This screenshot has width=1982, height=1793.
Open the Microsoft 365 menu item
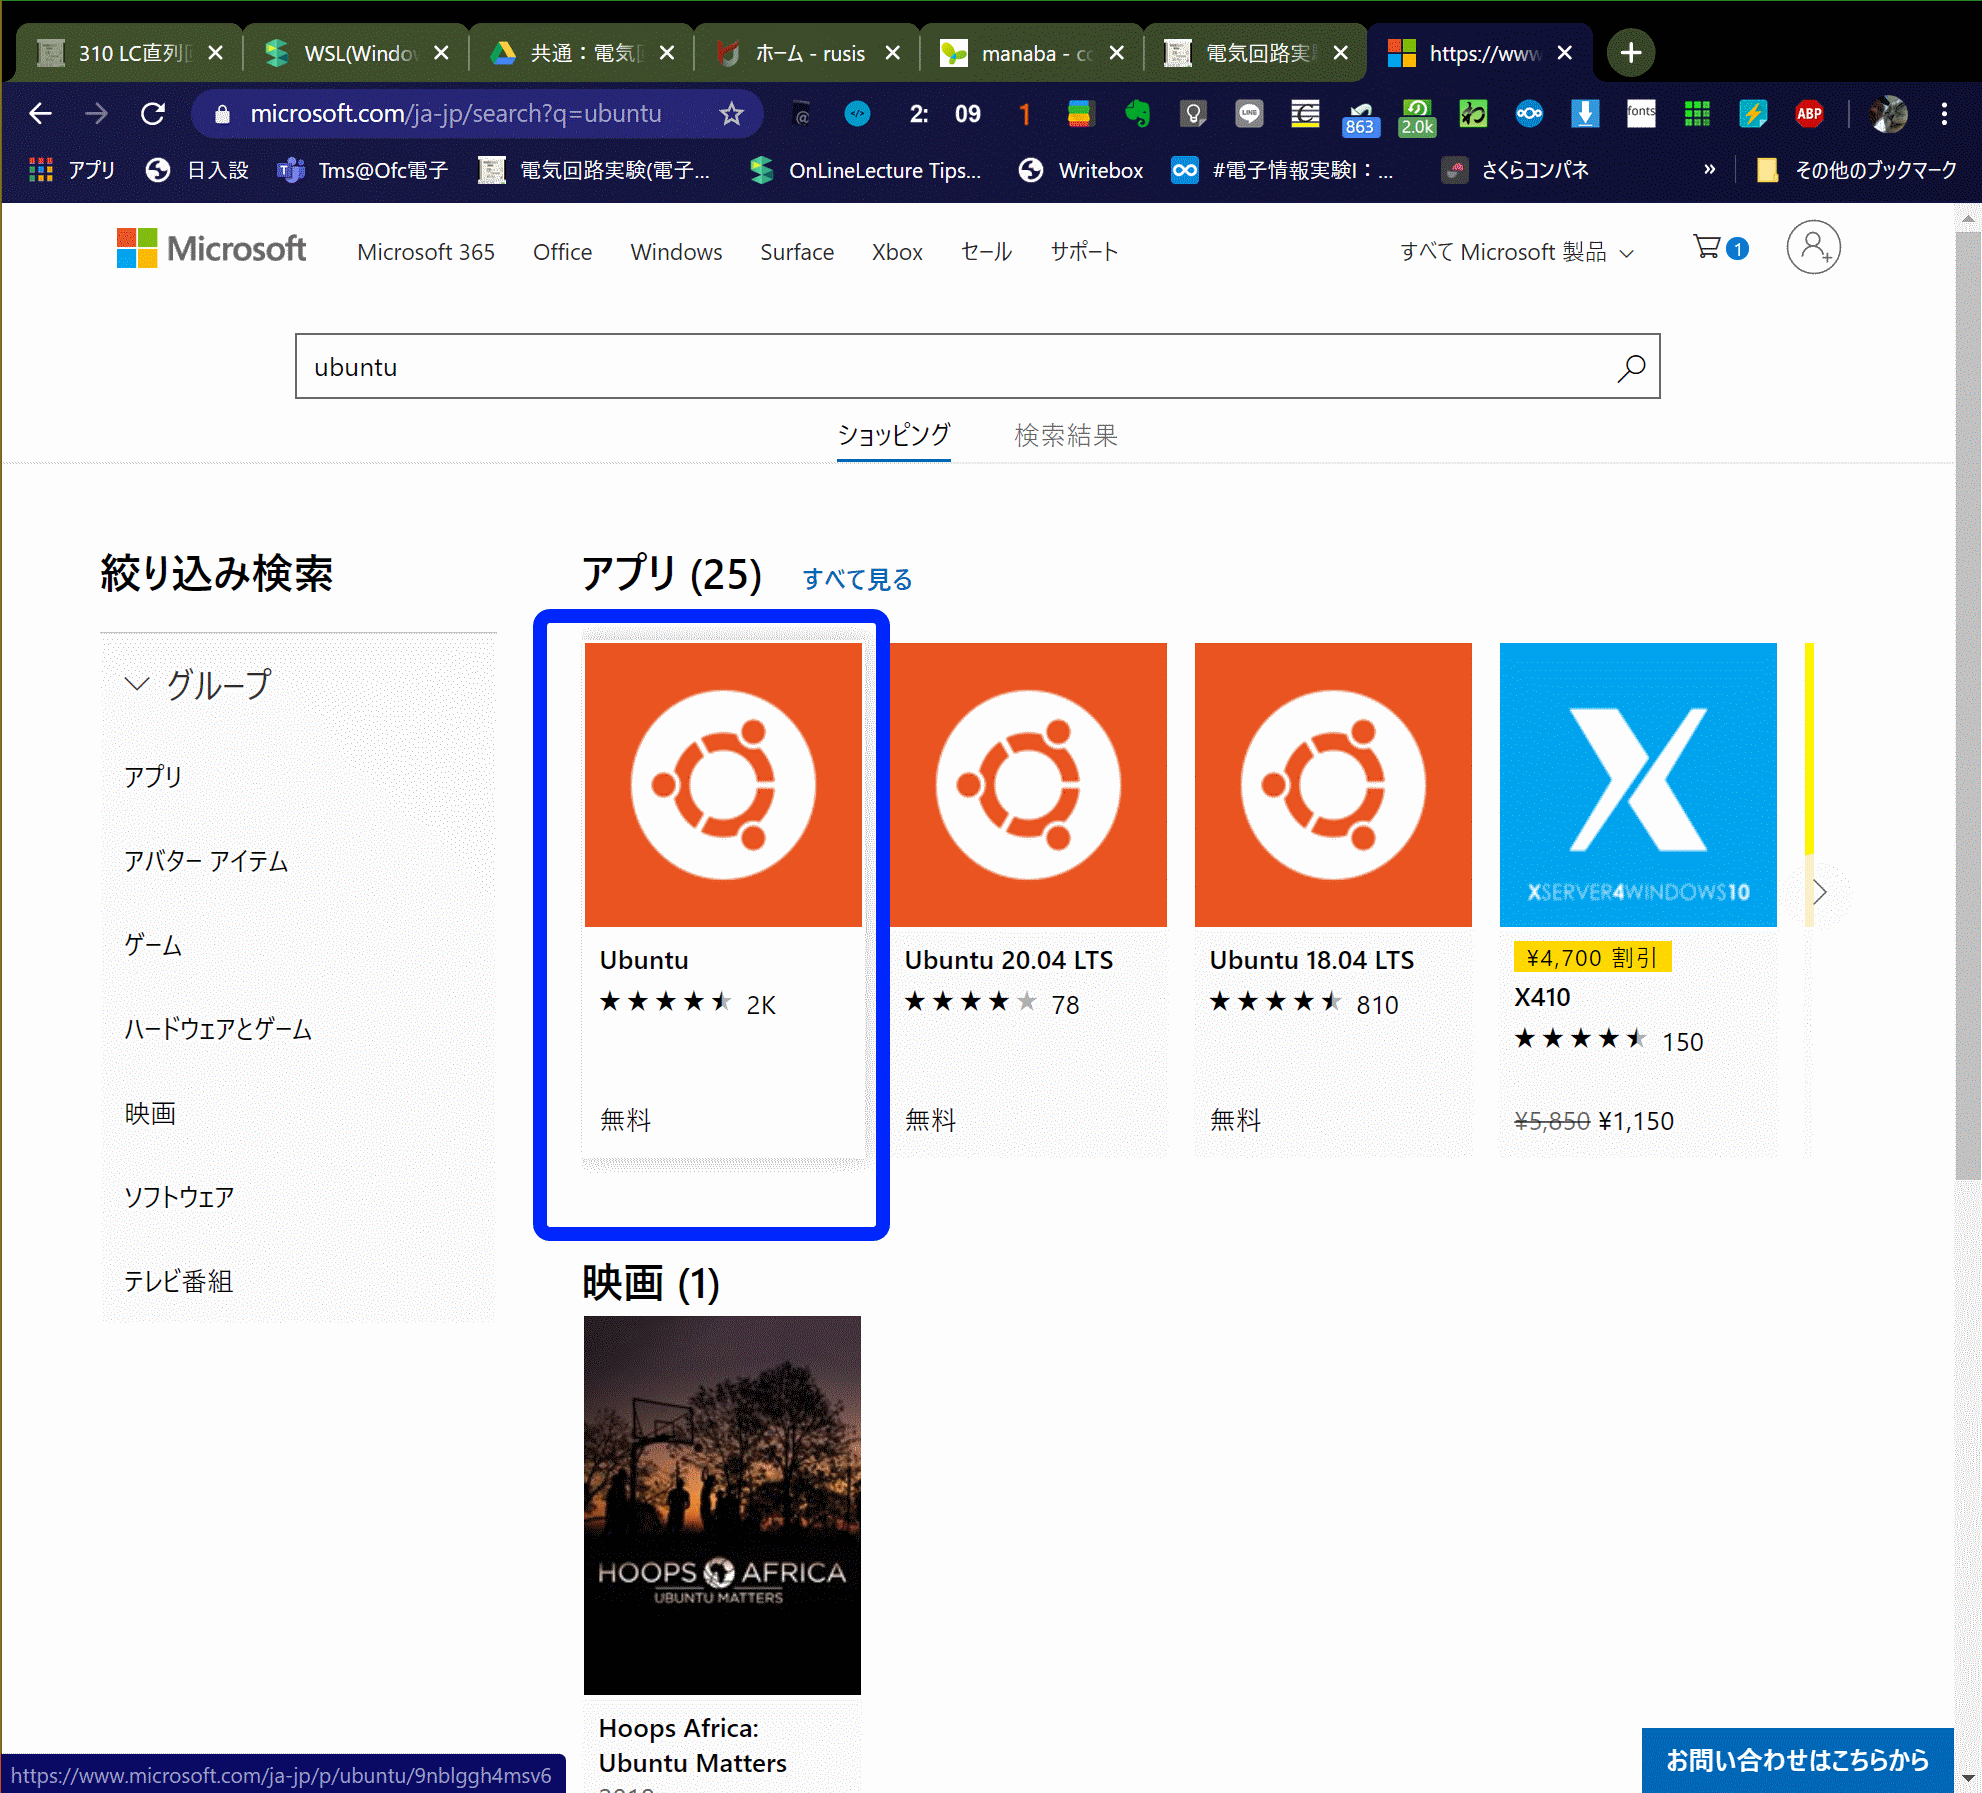pyautogui.click(x=426, y=252)
